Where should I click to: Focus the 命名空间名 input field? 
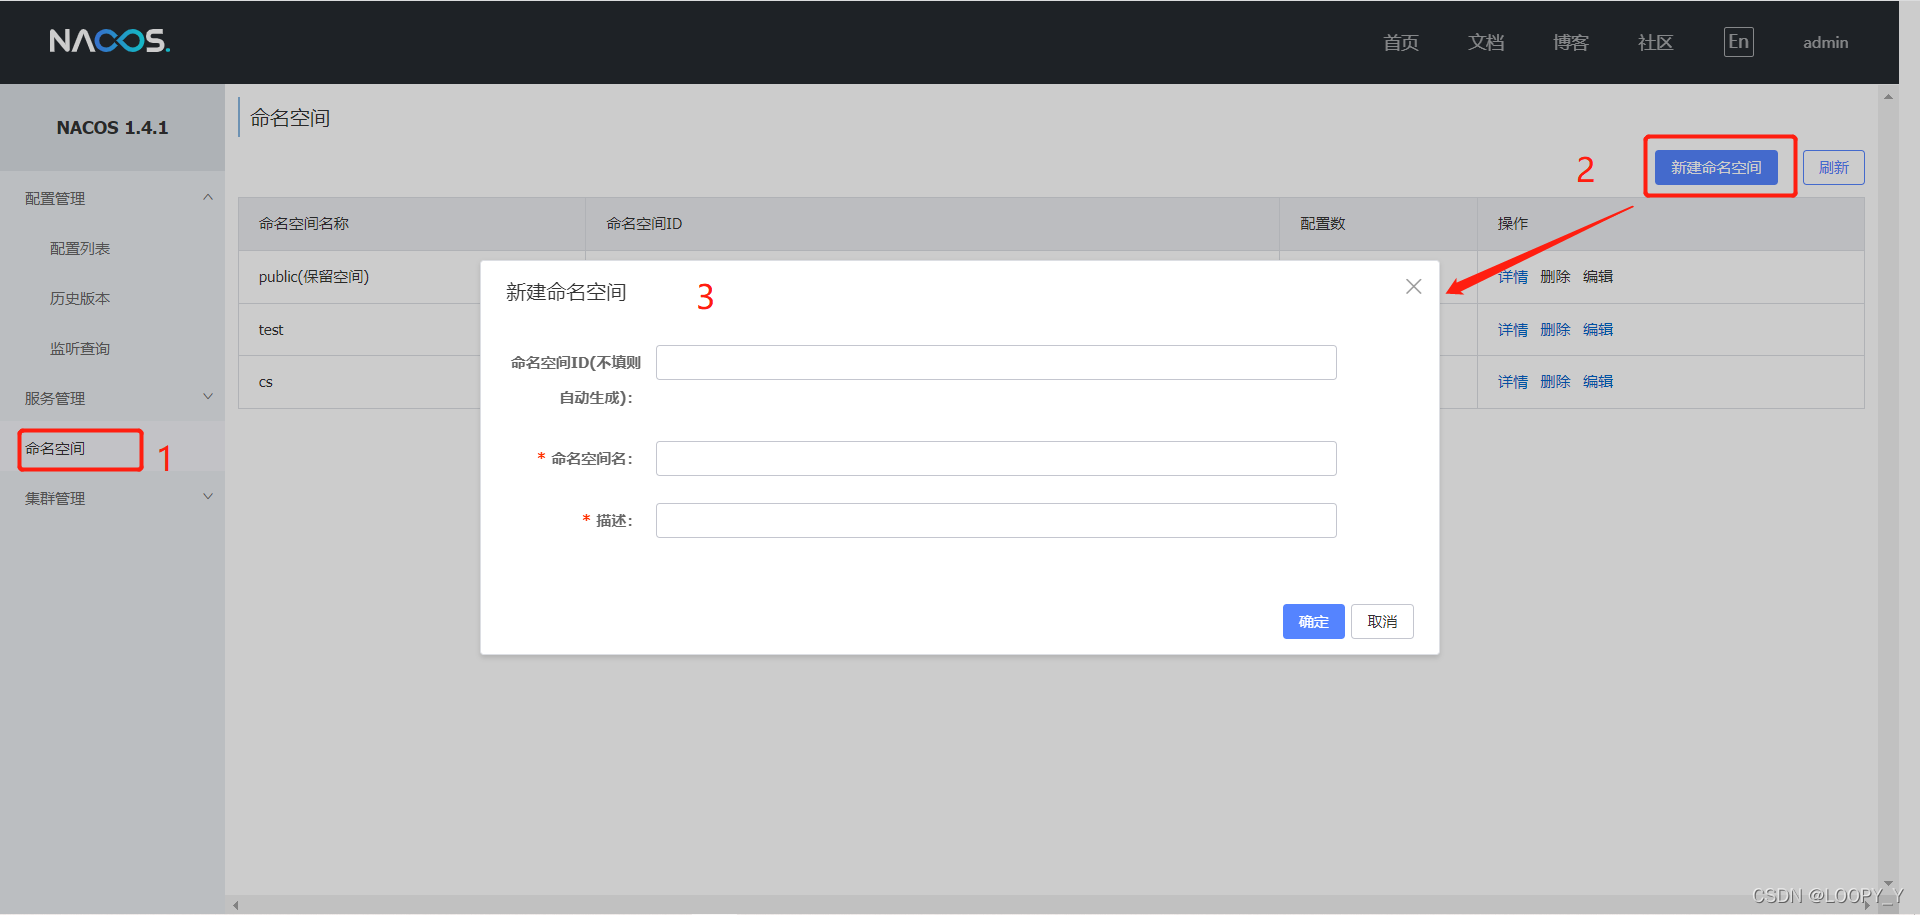(x=996, y=458)
